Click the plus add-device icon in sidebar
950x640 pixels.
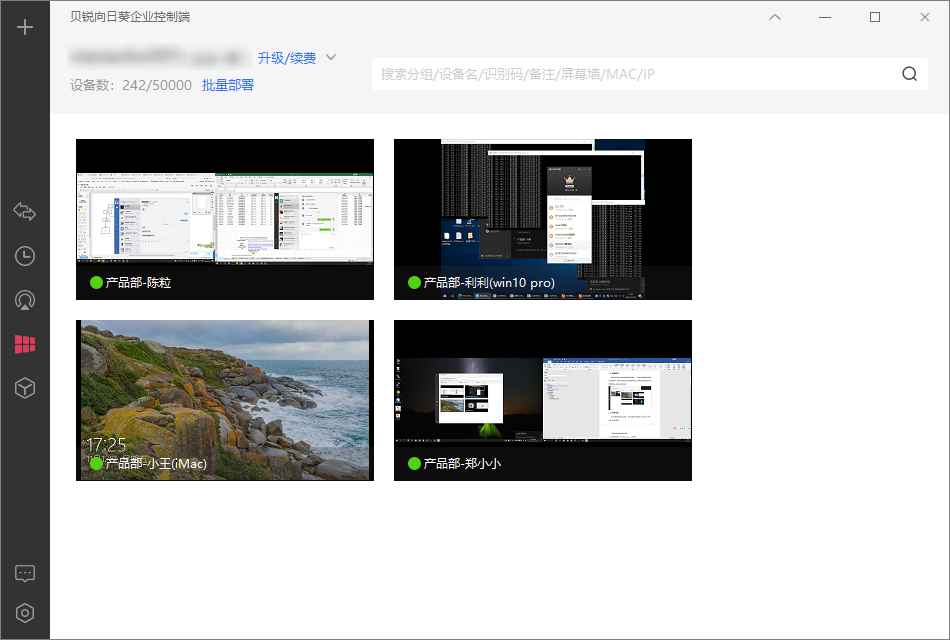(x=25, y=27)
